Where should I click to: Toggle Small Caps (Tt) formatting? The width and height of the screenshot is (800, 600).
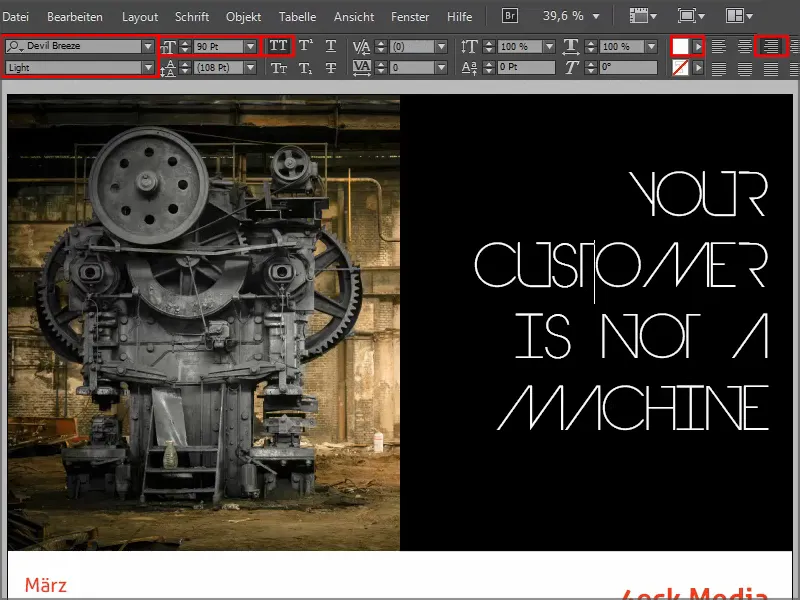(279, 67)
